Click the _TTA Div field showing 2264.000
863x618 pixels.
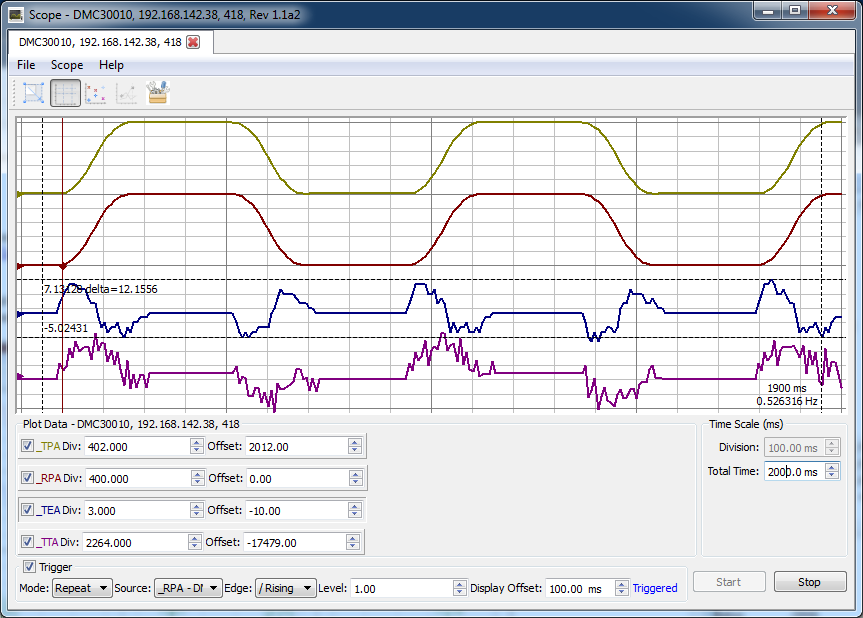coord(135,542)
